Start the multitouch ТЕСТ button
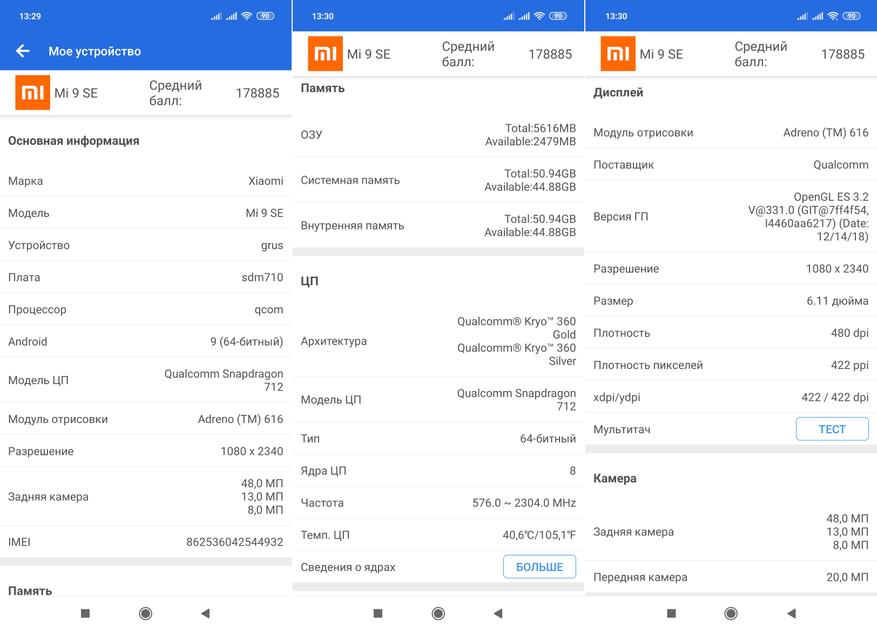 tap(832, 429)
